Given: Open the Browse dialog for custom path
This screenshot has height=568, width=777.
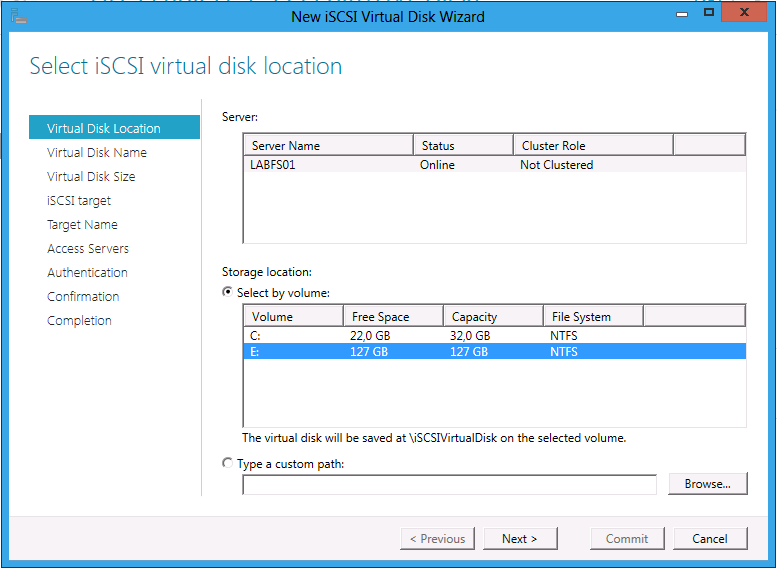Looking at the screenshot, I should (x=708, y=484).
